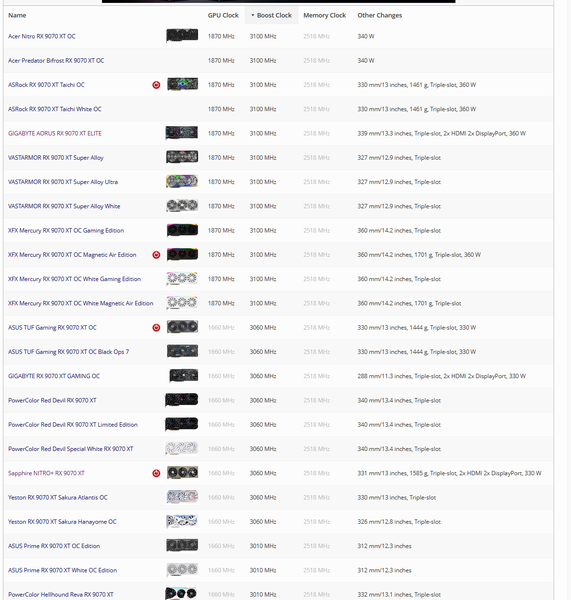The height and width of the screenshot is (600, 571).
Task: Sort the table by Boost Clock column
Action: point(271,15)
